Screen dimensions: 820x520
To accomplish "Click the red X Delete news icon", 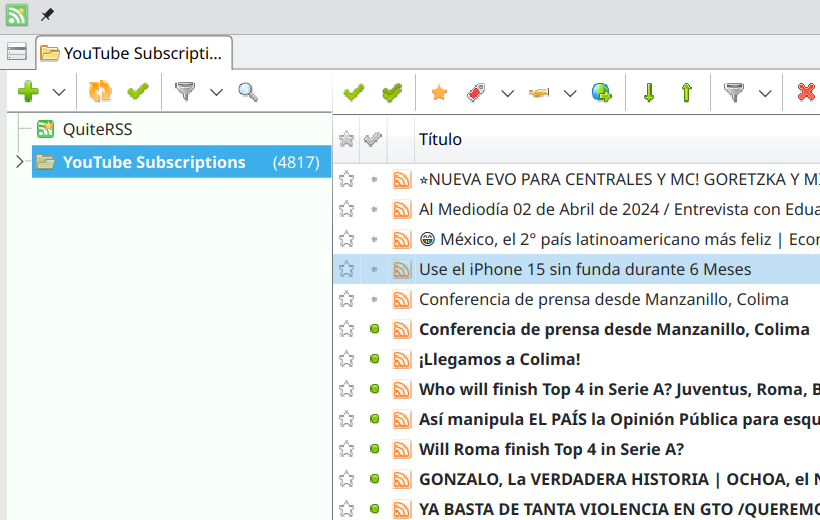I will tap(807, 93).
